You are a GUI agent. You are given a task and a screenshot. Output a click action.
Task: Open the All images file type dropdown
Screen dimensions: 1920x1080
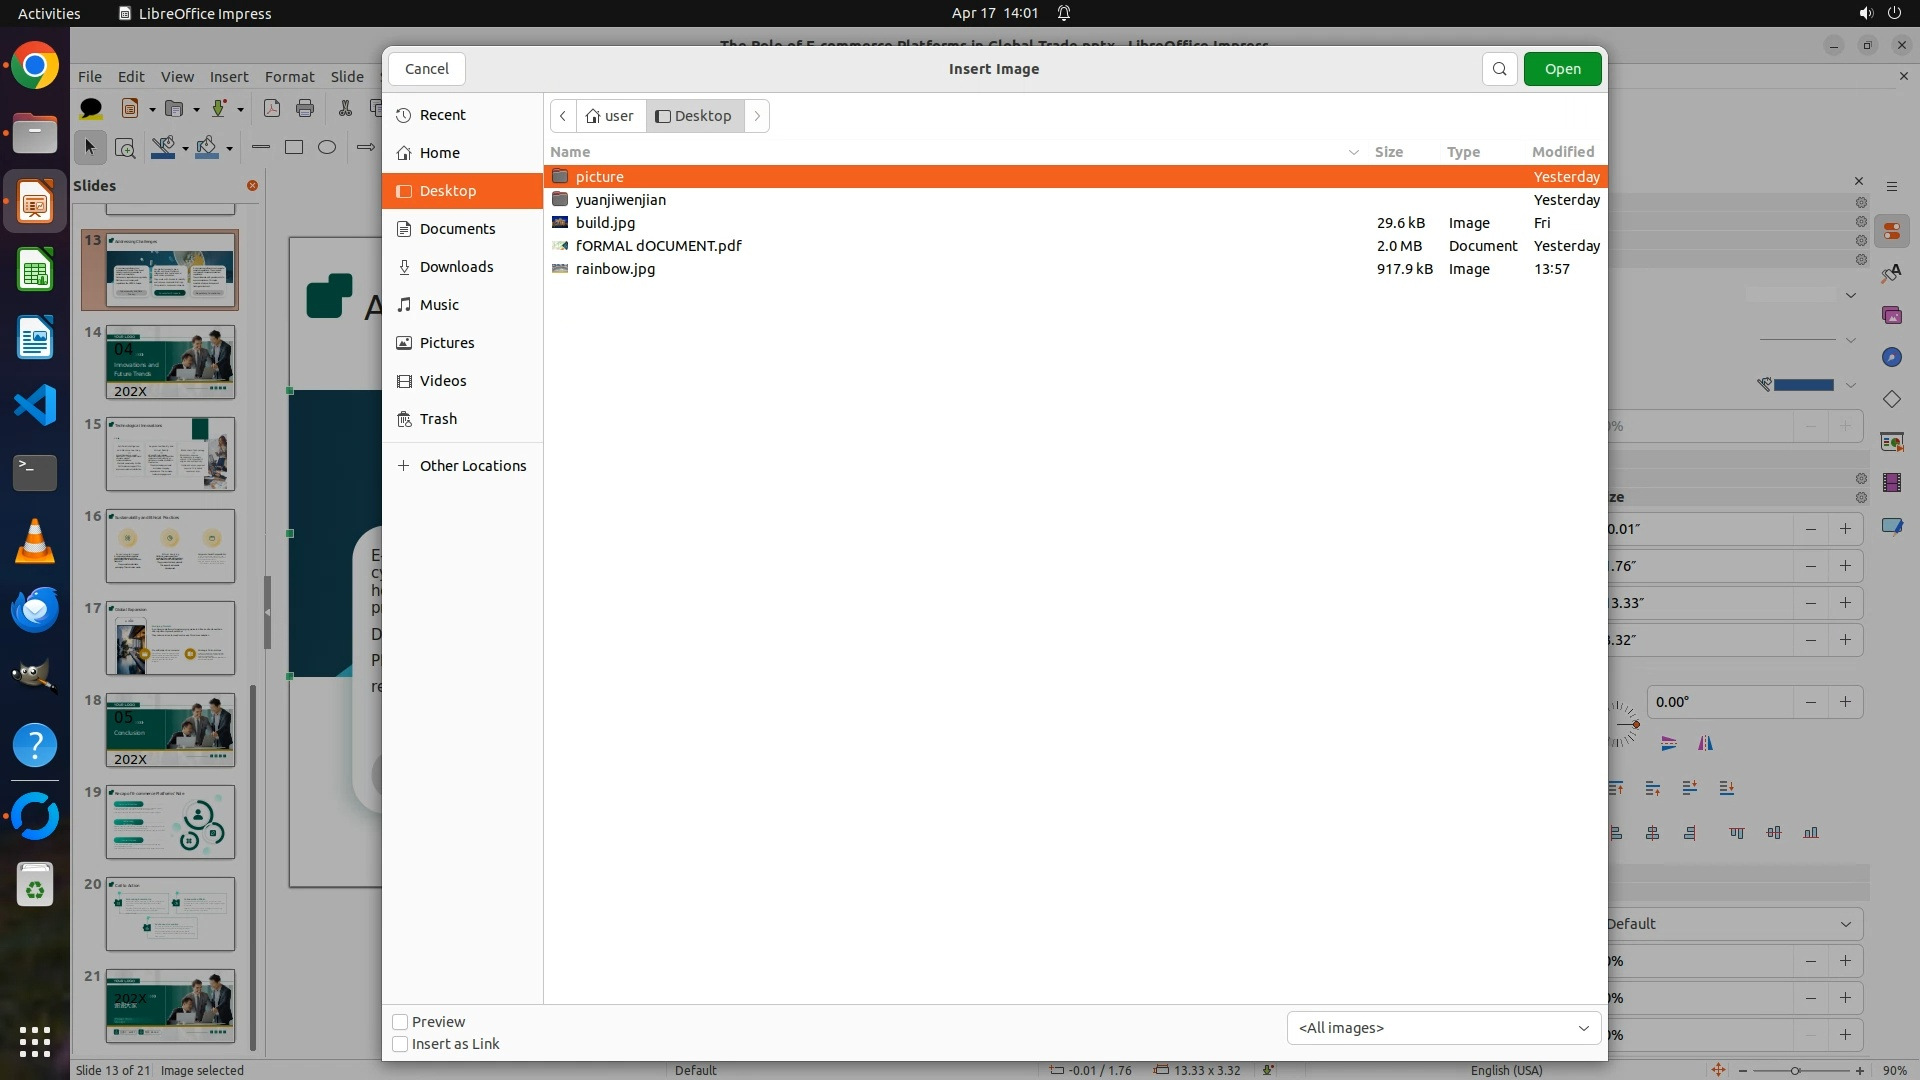coord(1443,1028)
